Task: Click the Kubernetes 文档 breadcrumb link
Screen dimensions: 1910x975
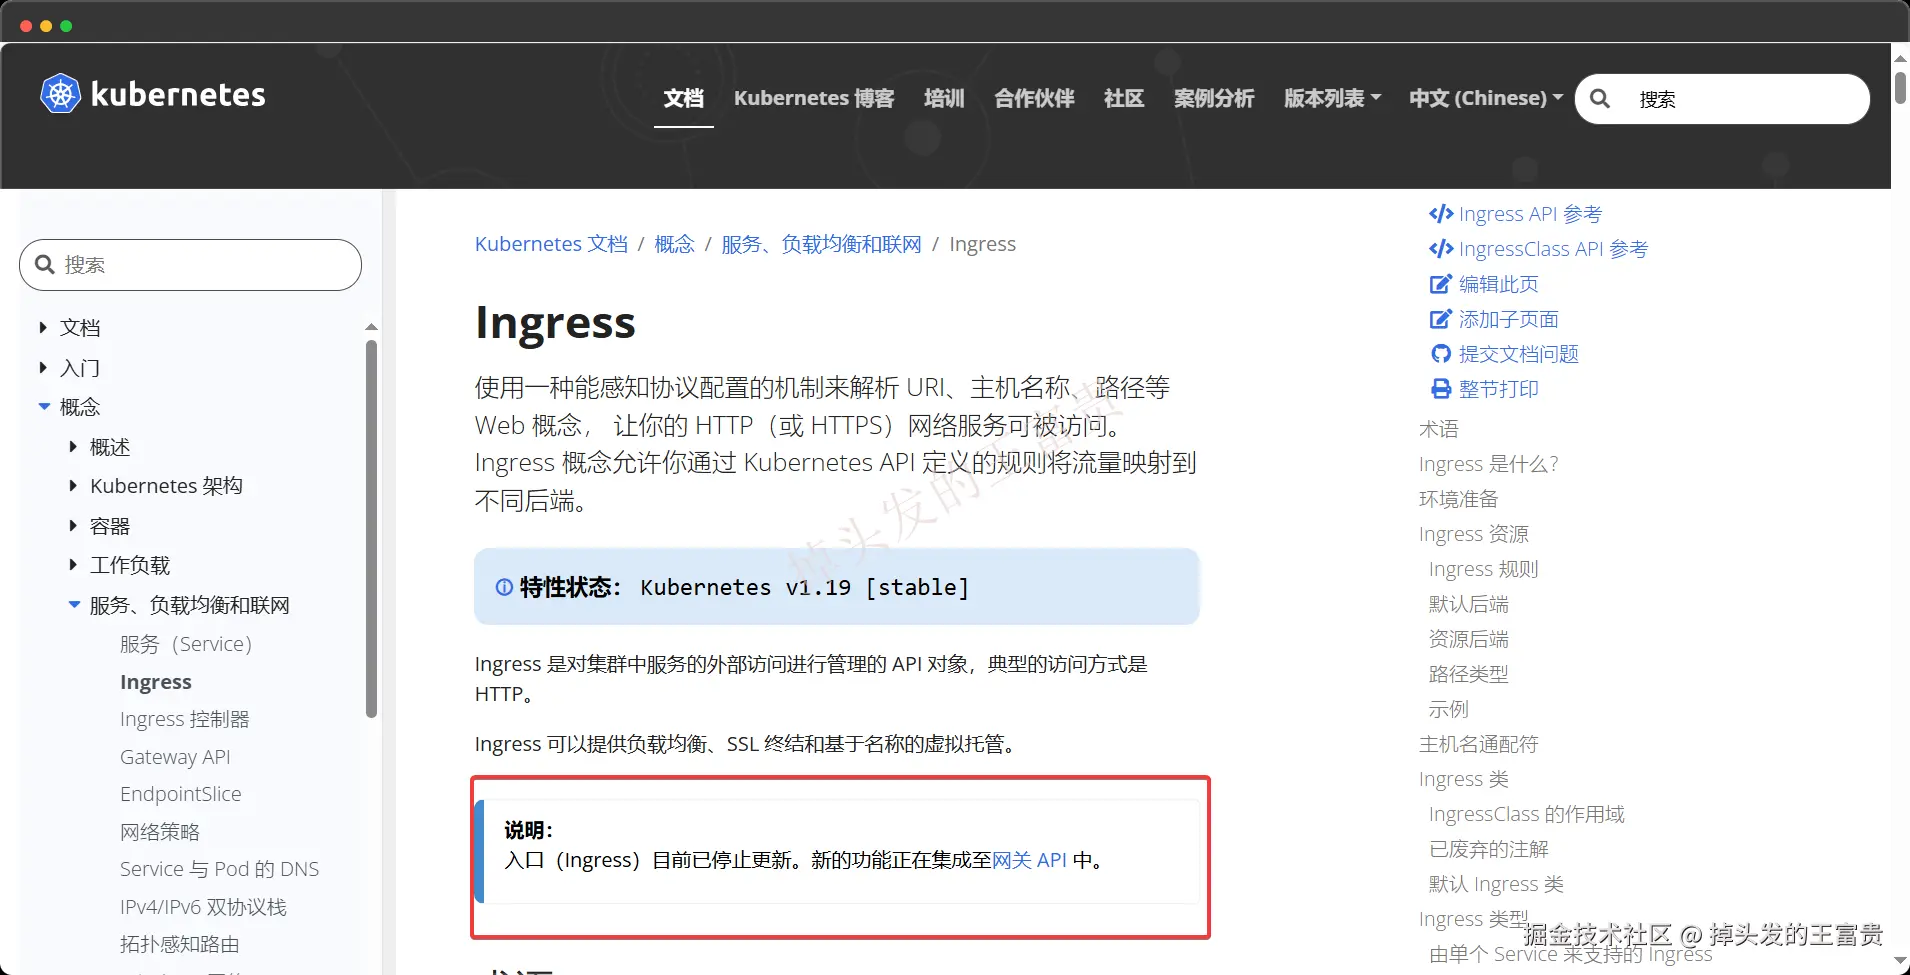Action: (551, 244)
